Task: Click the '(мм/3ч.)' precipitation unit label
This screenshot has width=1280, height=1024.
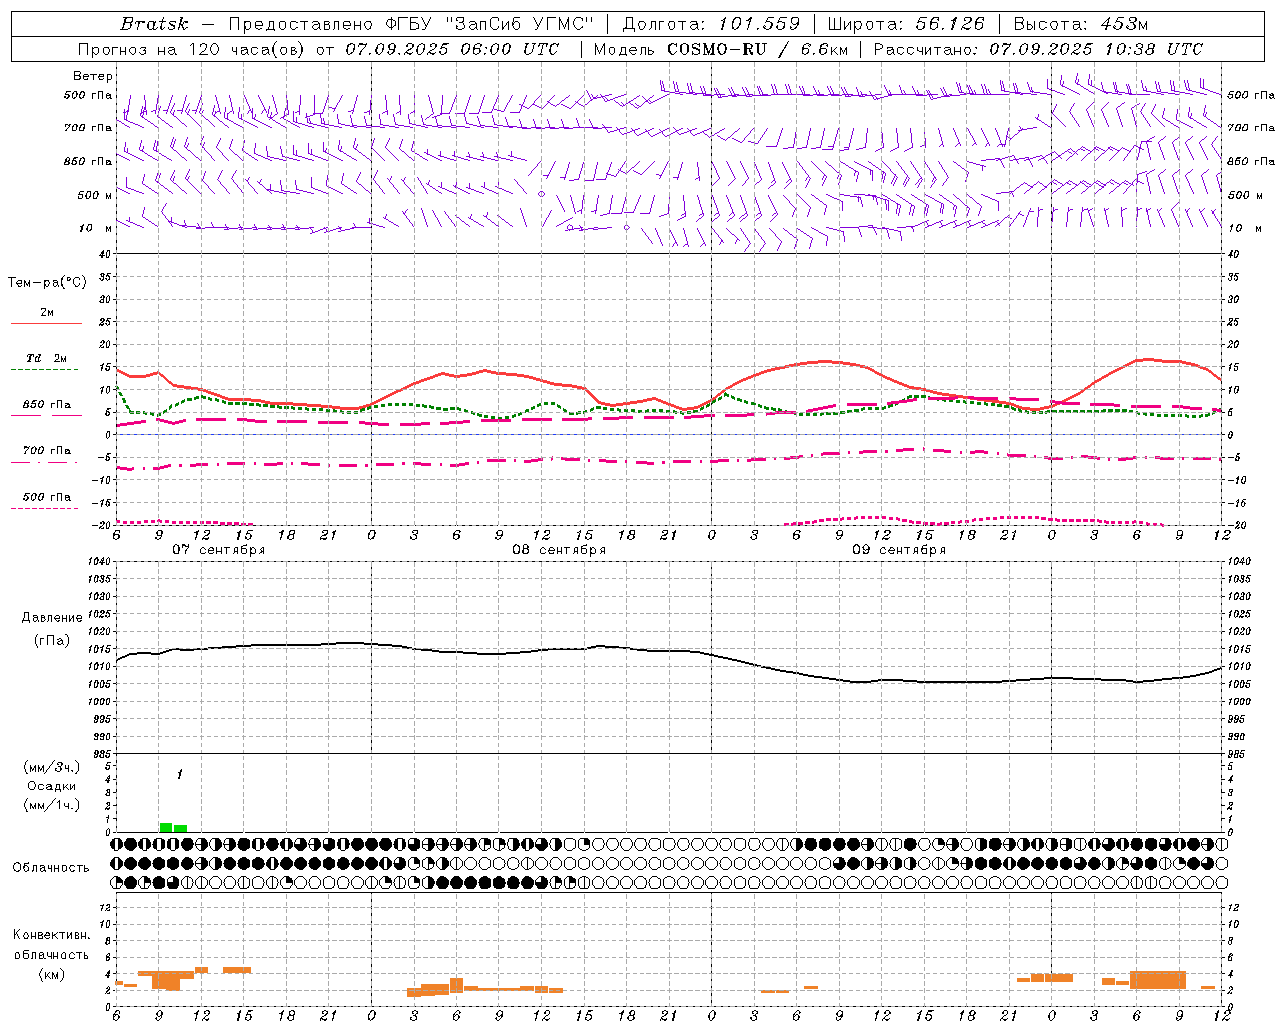Action: [x=52, y=767]
